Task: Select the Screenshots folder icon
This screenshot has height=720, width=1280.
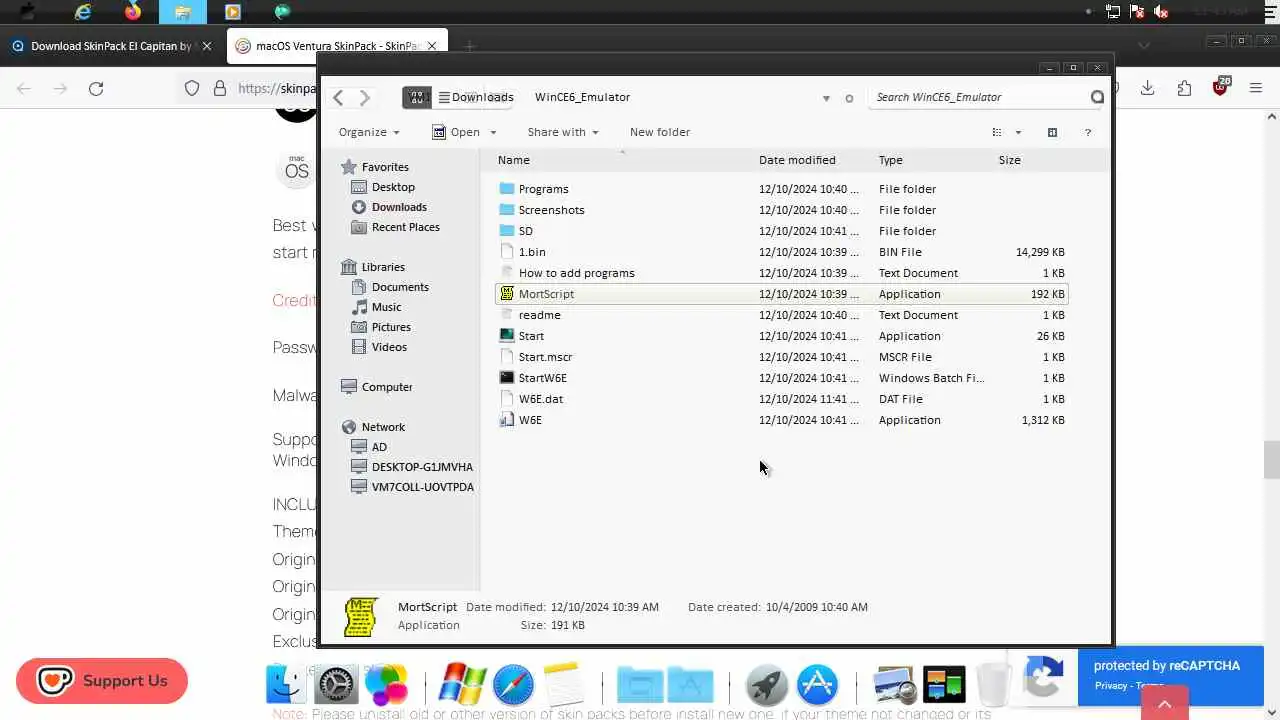Action: pos(507,210)
